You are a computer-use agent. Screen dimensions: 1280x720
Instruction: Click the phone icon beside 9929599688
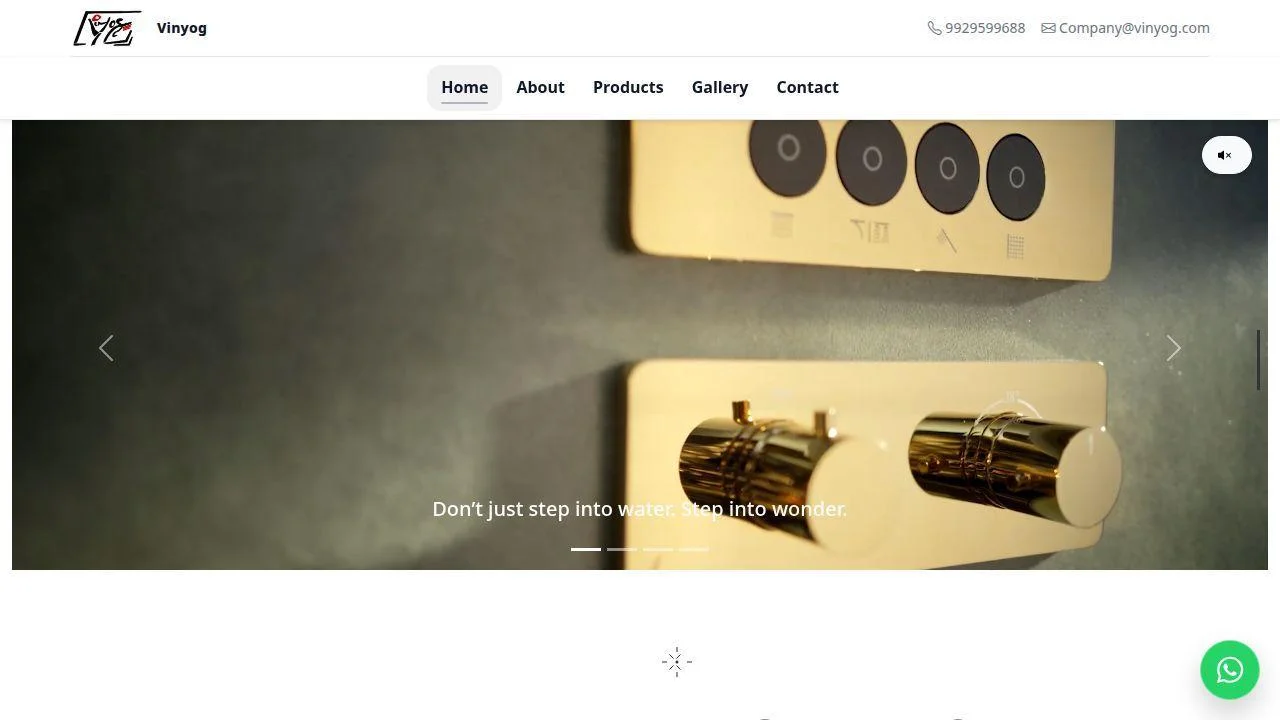click(934, 28)
